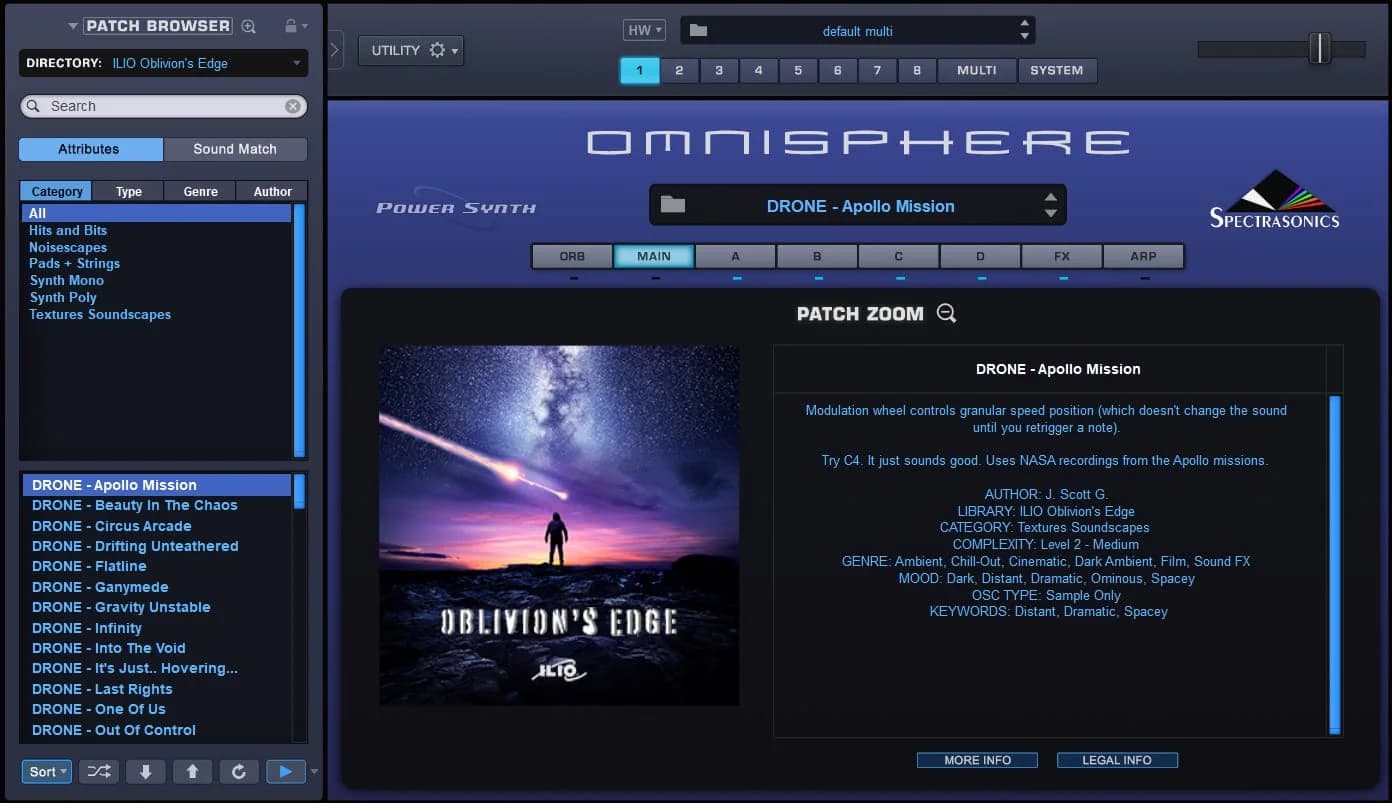Viewport: 1392px width, 803px height.
Task: Adjust the master volume slider
Action: point(1320,47)
